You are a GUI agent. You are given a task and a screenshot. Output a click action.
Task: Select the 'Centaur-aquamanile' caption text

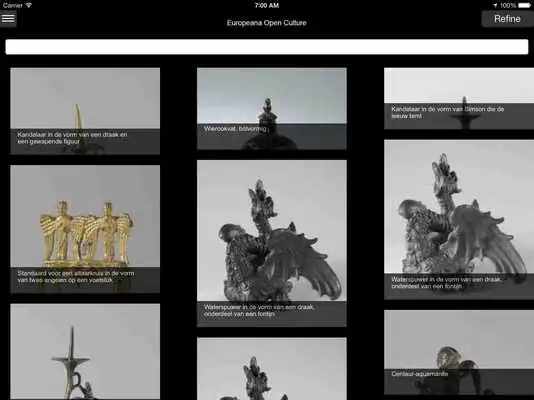tap(420, 374)
